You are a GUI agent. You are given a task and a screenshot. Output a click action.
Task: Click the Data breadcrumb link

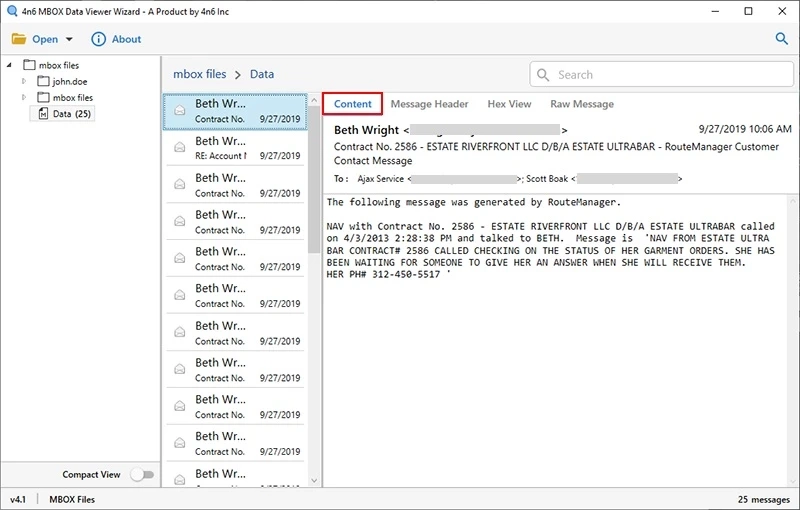(x=262, y=74)
